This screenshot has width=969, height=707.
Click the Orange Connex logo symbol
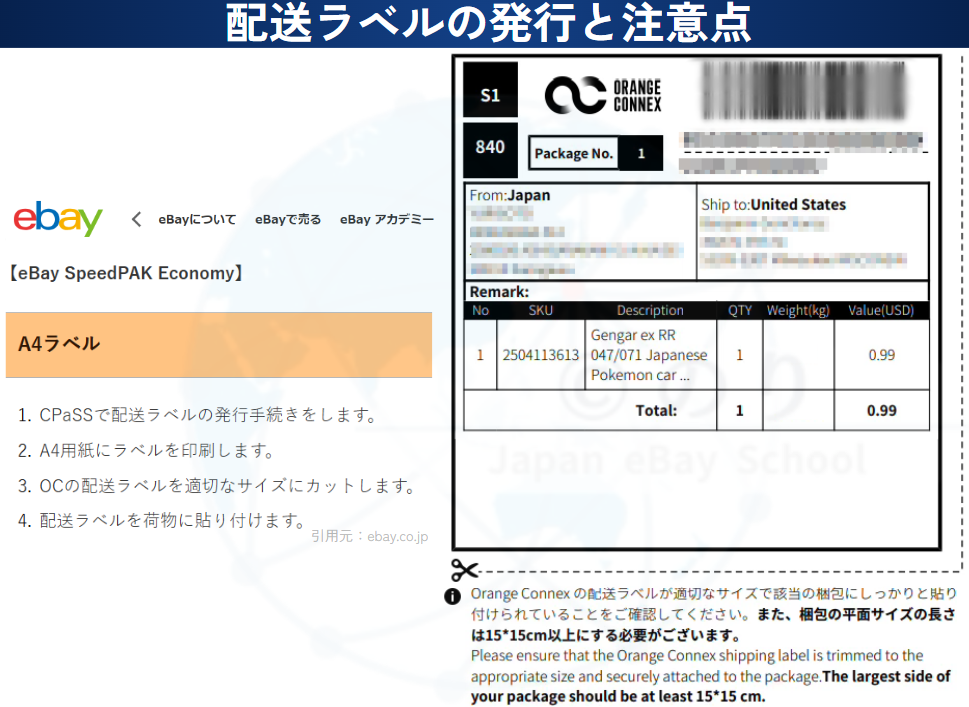click(574, 95)
